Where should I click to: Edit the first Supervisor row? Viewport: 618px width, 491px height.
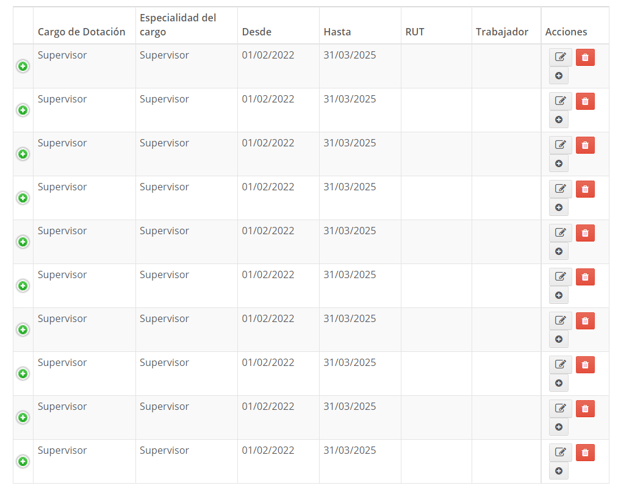click(560, 57)
